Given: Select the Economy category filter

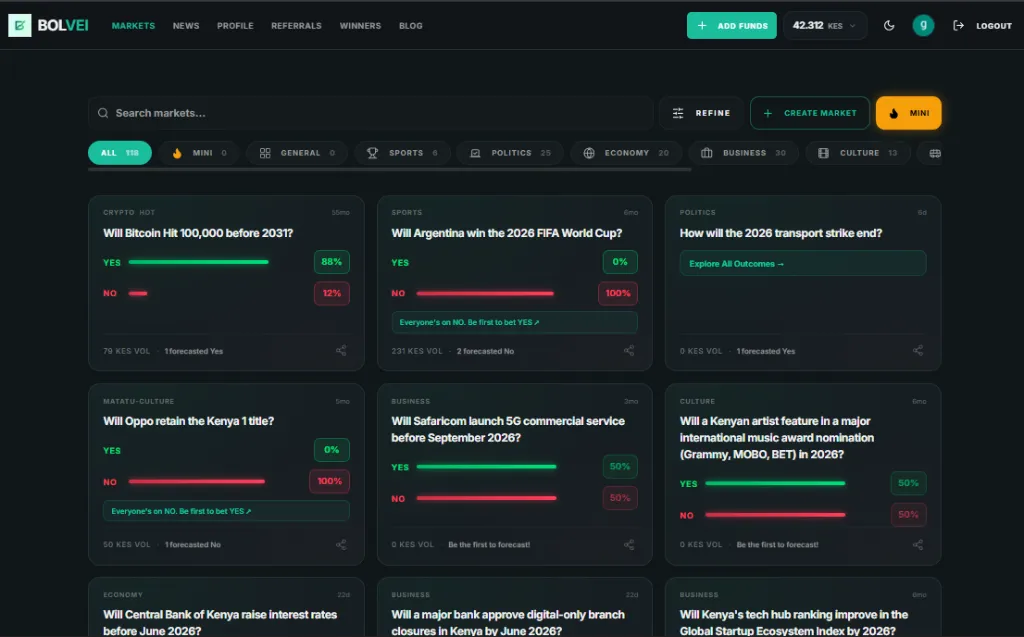Looking at the screenshot, I should [626, 153].
